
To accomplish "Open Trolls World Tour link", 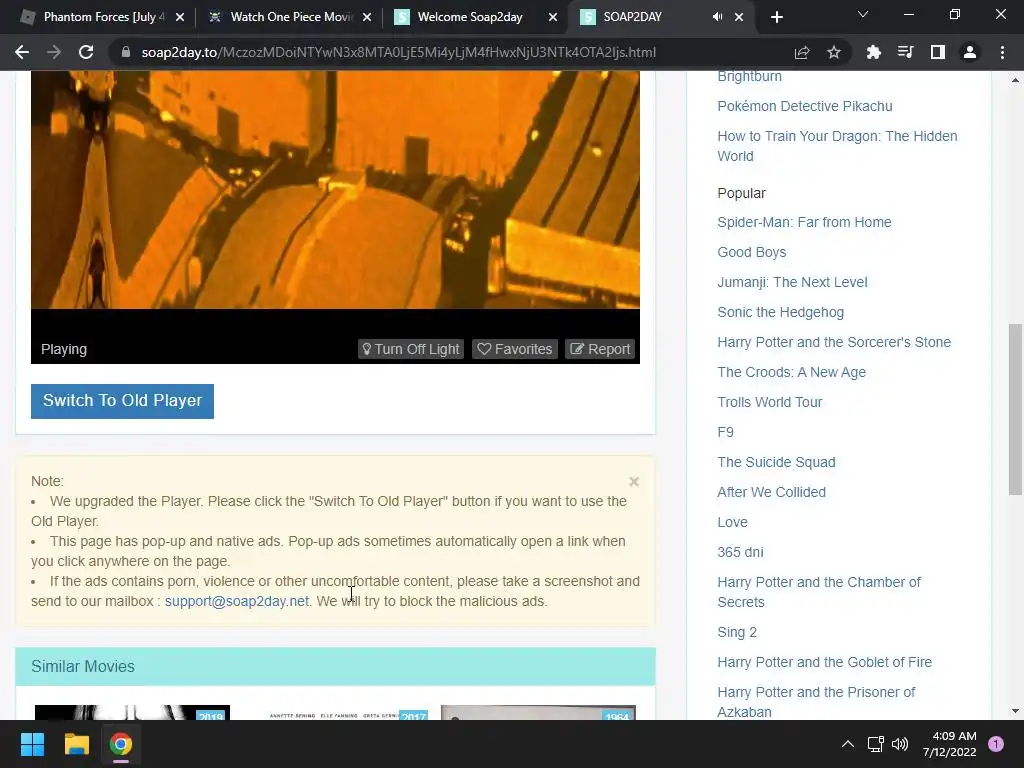I will pos(769,403).
